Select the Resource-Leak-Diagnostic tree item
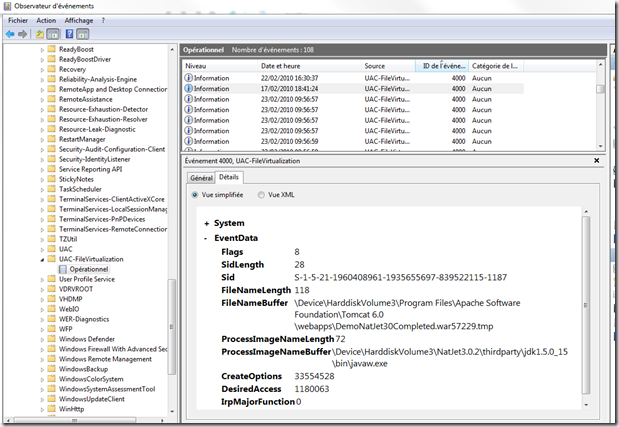The image size is (619, 427). coord(97,129)
